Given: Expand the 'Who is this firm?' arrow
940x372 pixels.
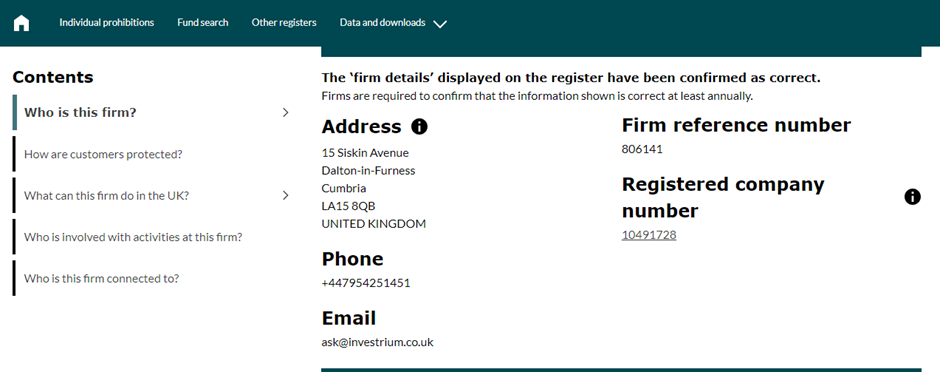Looking at the screenshot, I should [x=285, y=112].
